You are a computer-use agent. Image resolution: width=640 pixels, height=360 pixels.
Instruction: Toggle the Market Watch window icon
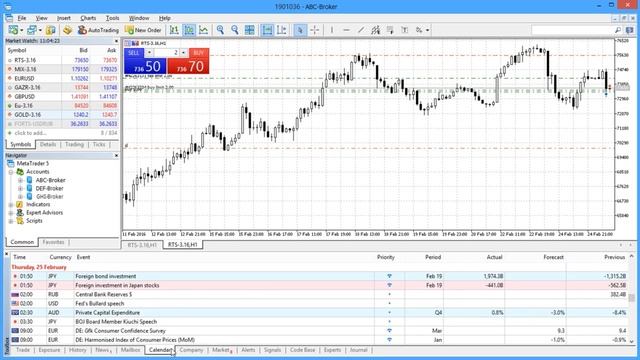tap(51, 30)
